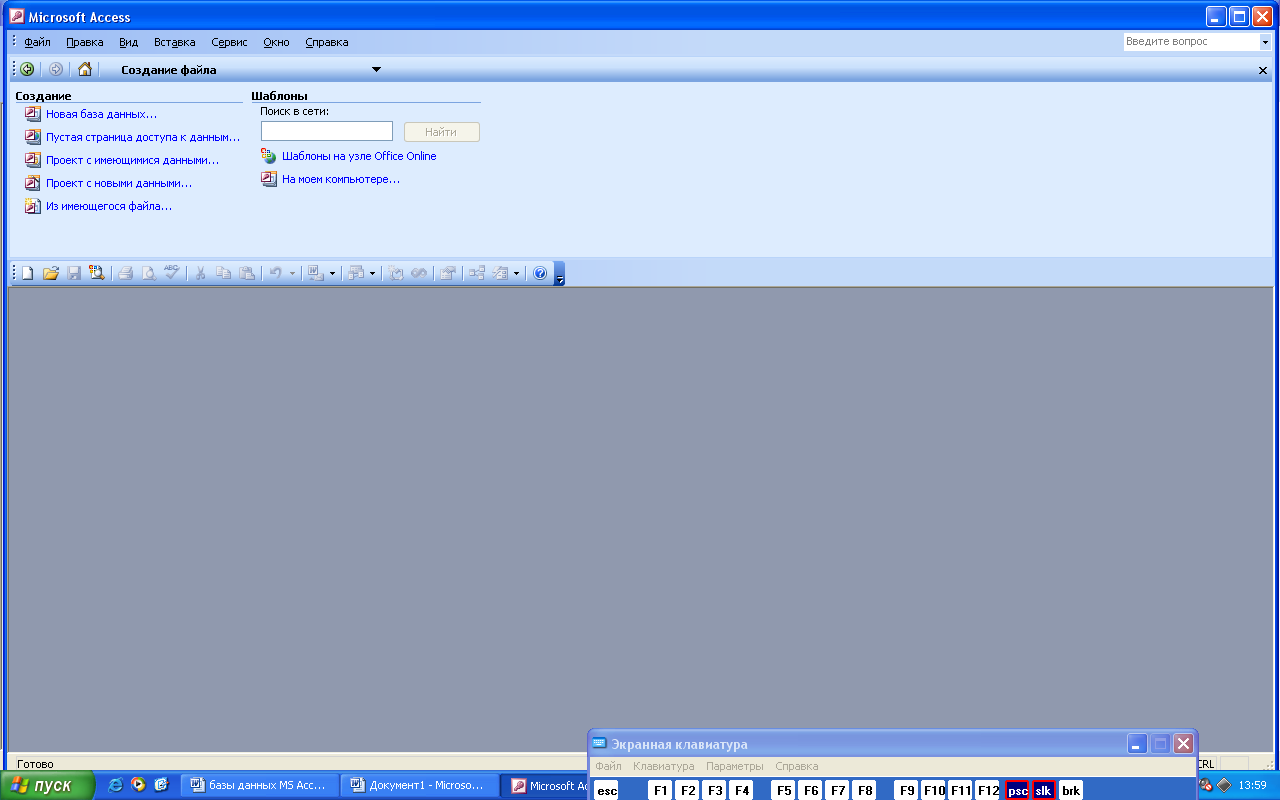The image size is (1280, 800).
Task: Click the Internet Explorer quick launch icon
Action: click(115, 785)
